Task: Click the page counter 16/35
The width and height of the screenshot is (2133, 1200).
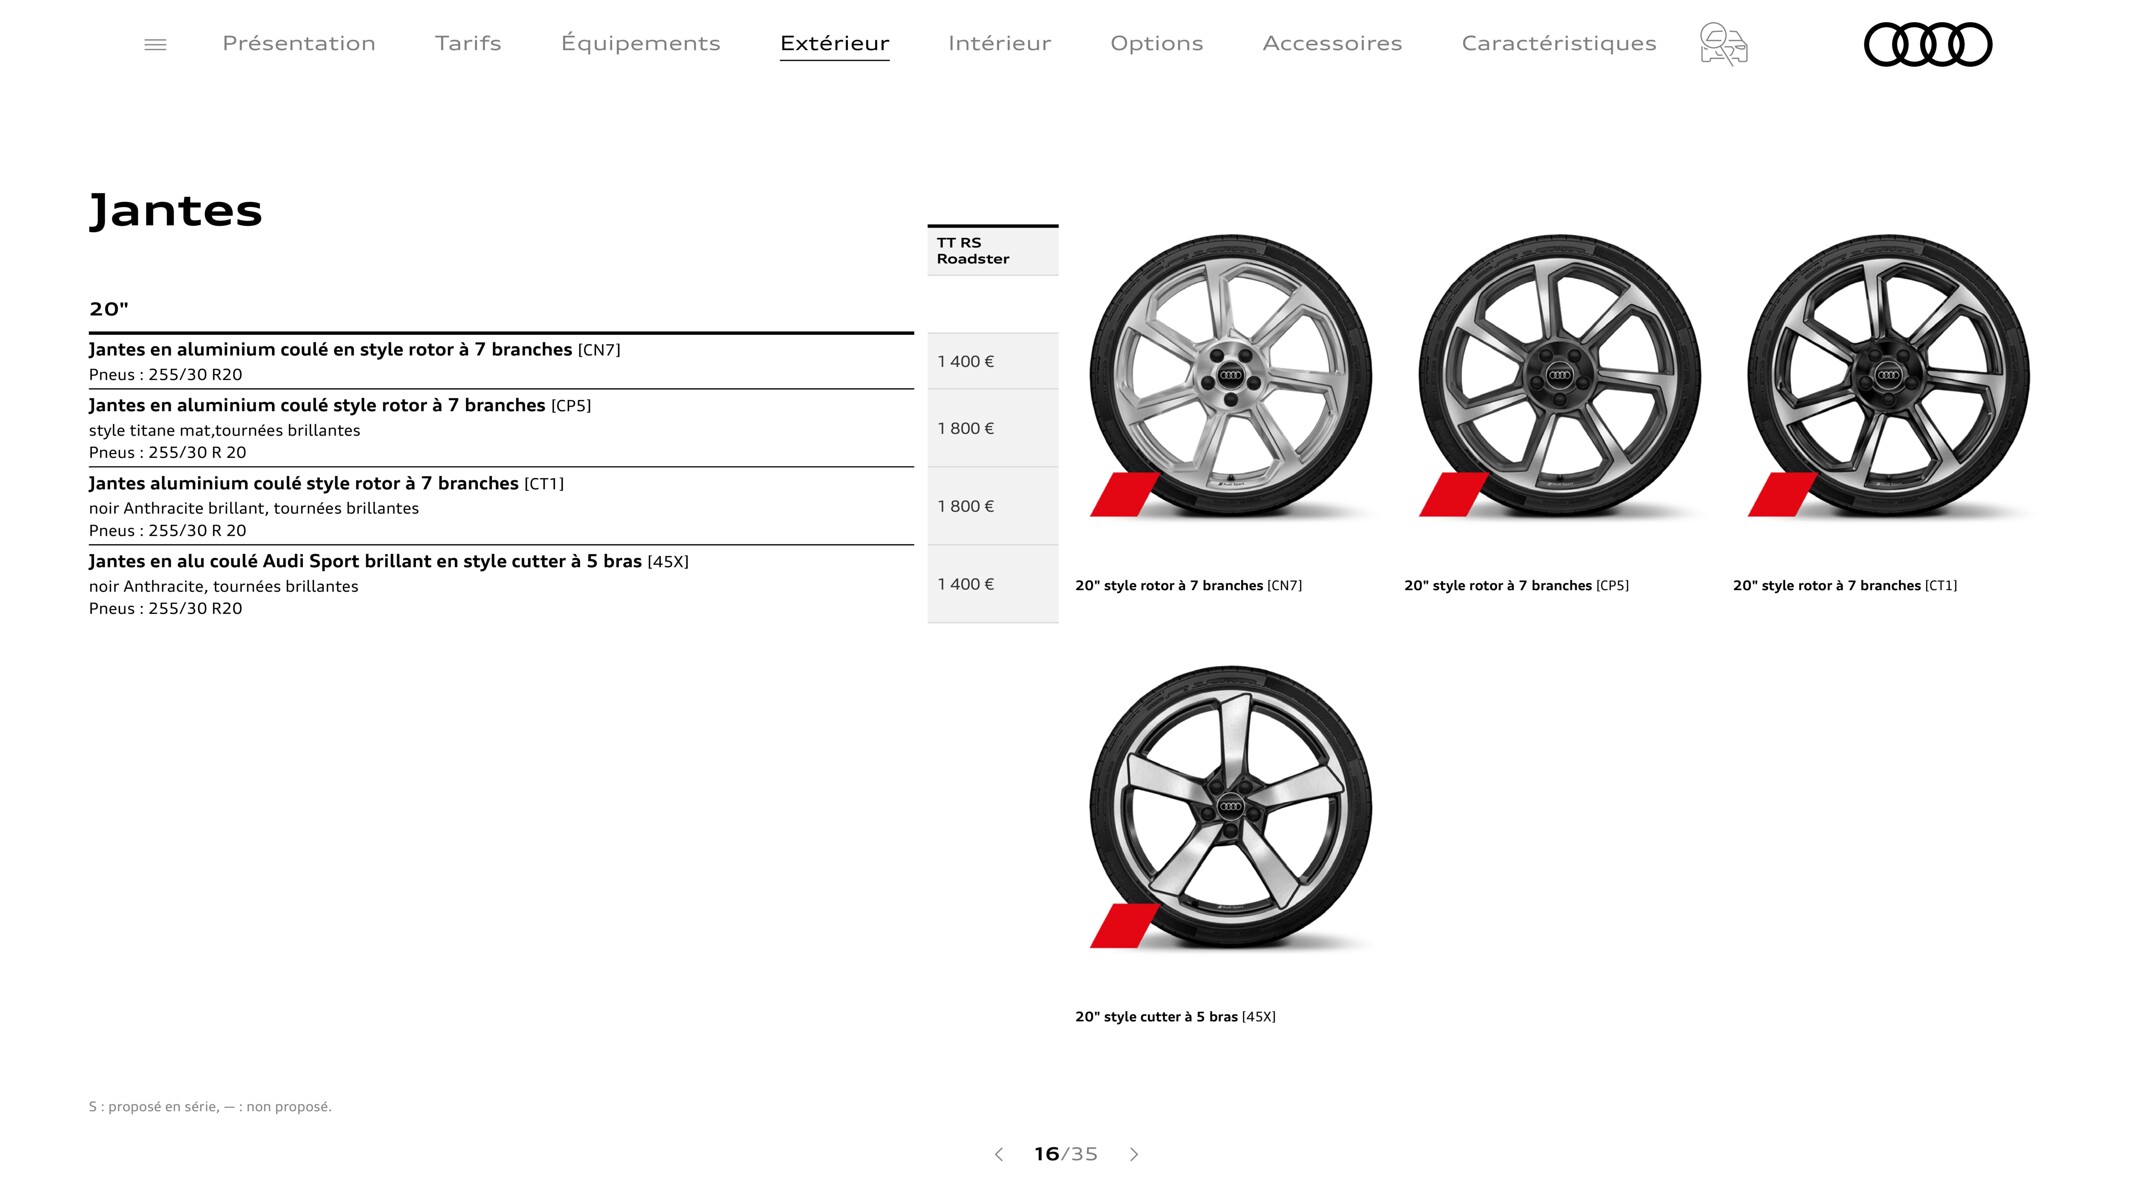Action: [x=1066, y=1154]
